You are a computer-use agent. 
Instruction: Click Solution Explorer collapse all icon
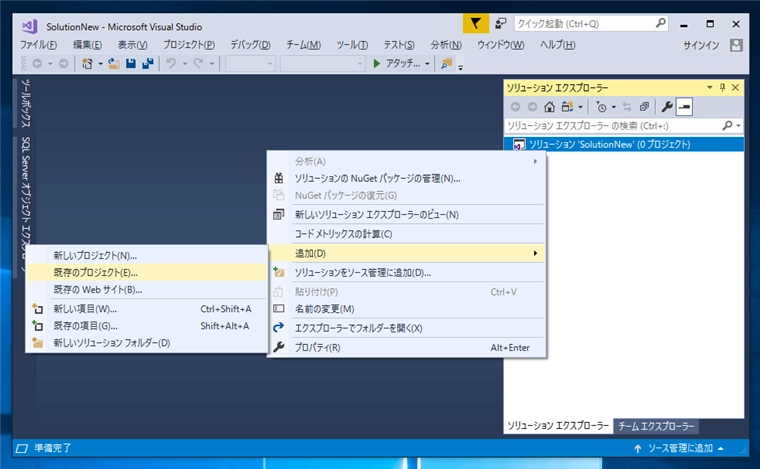[x=644, y=107]
